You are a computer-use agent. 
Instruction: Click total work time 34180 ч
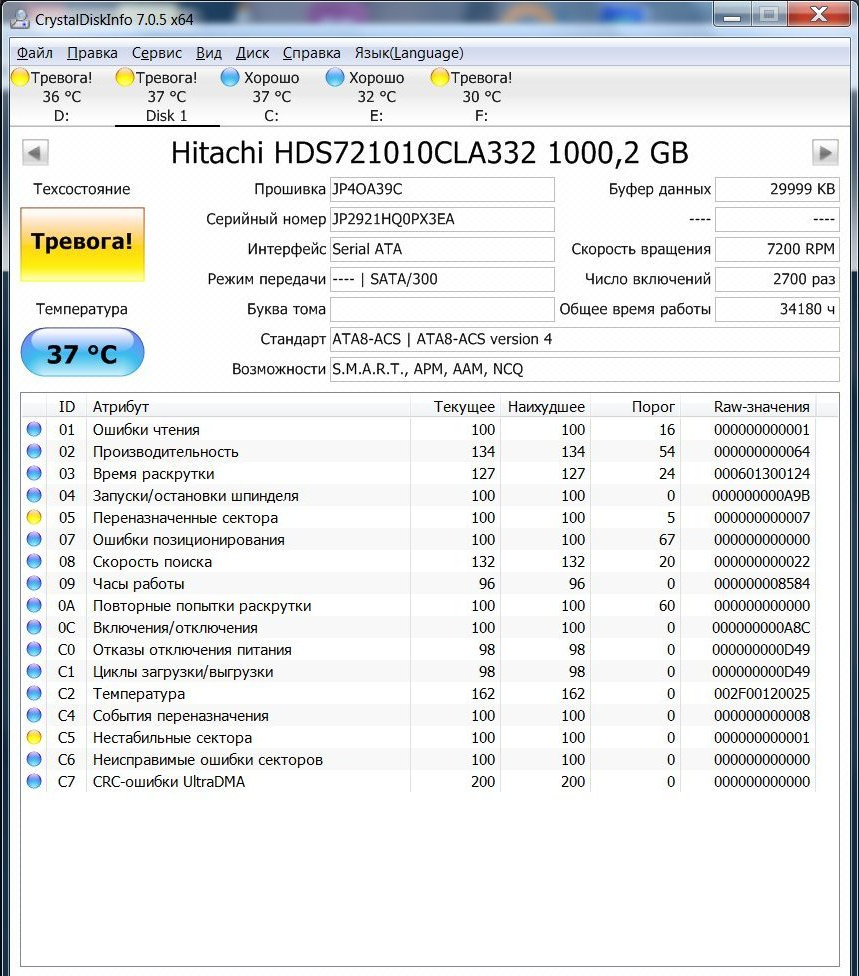tap(777, 309)
